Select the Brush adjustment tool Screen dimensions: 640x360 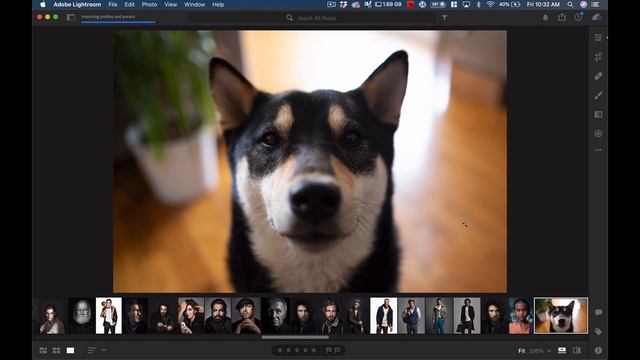[x=598, y=95]
